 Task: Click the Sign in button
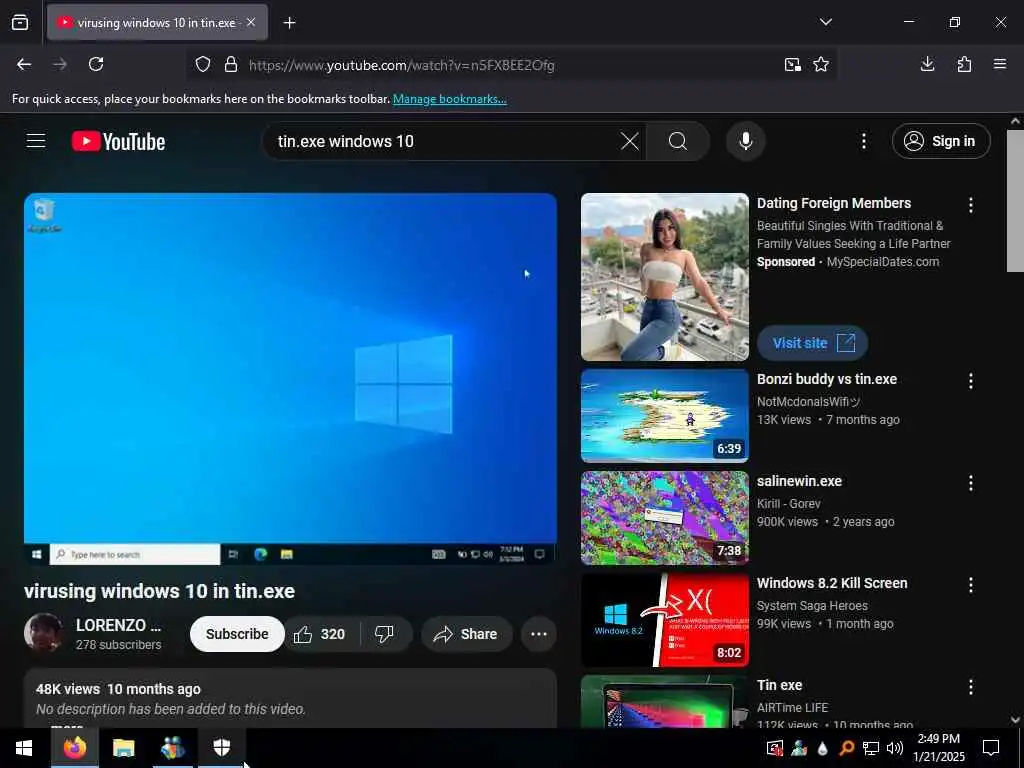pos(941,141)
